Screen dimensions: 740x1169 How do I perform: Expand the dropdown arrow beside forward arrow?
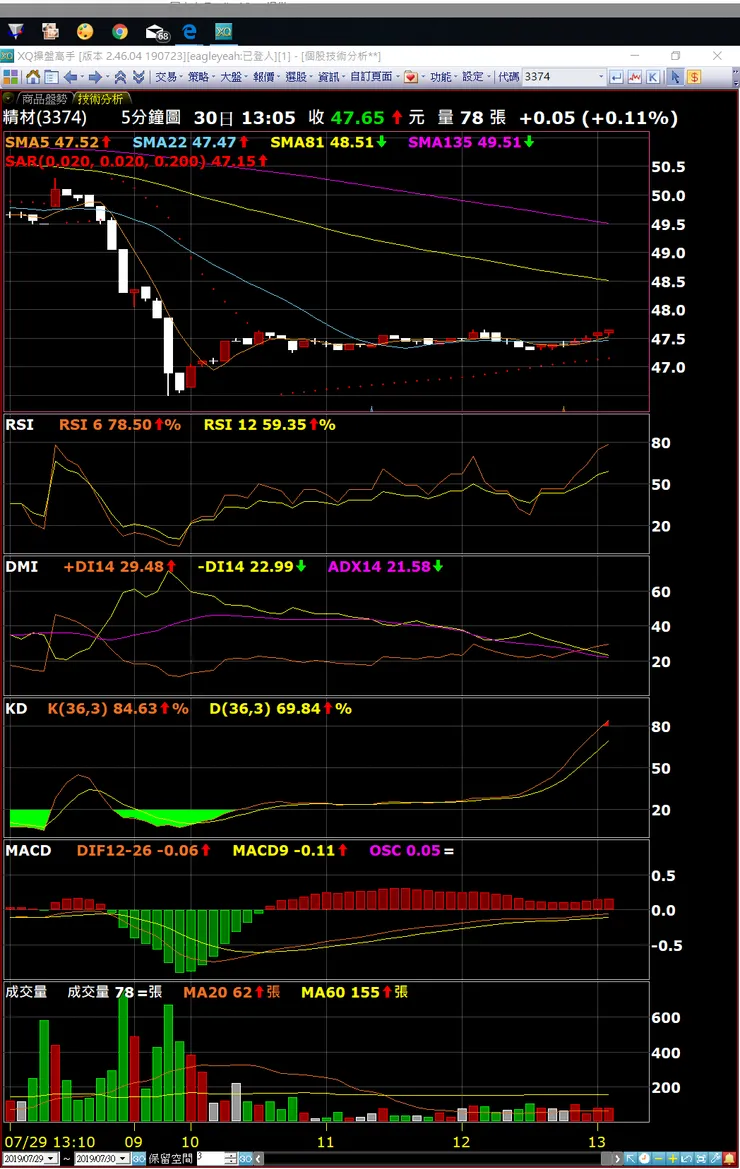(107, 77)
